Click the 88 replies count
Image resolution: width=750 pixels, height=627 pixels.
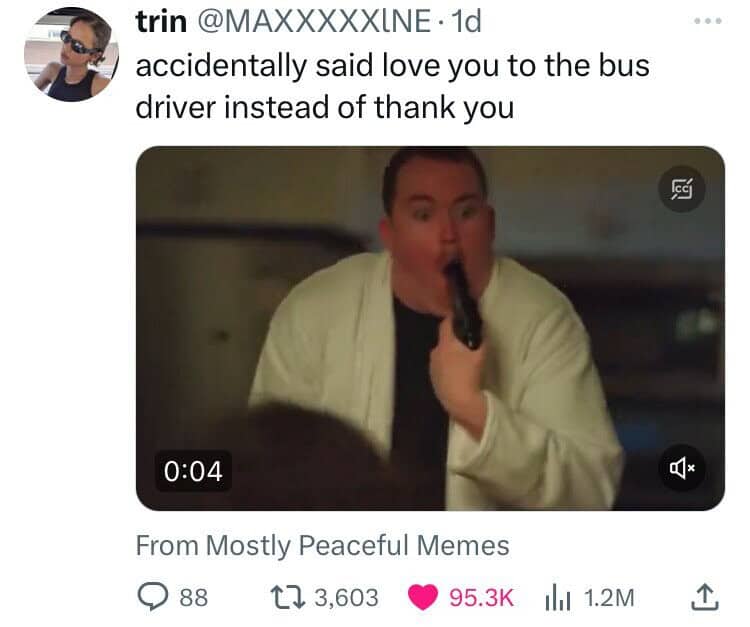point(194,598)
